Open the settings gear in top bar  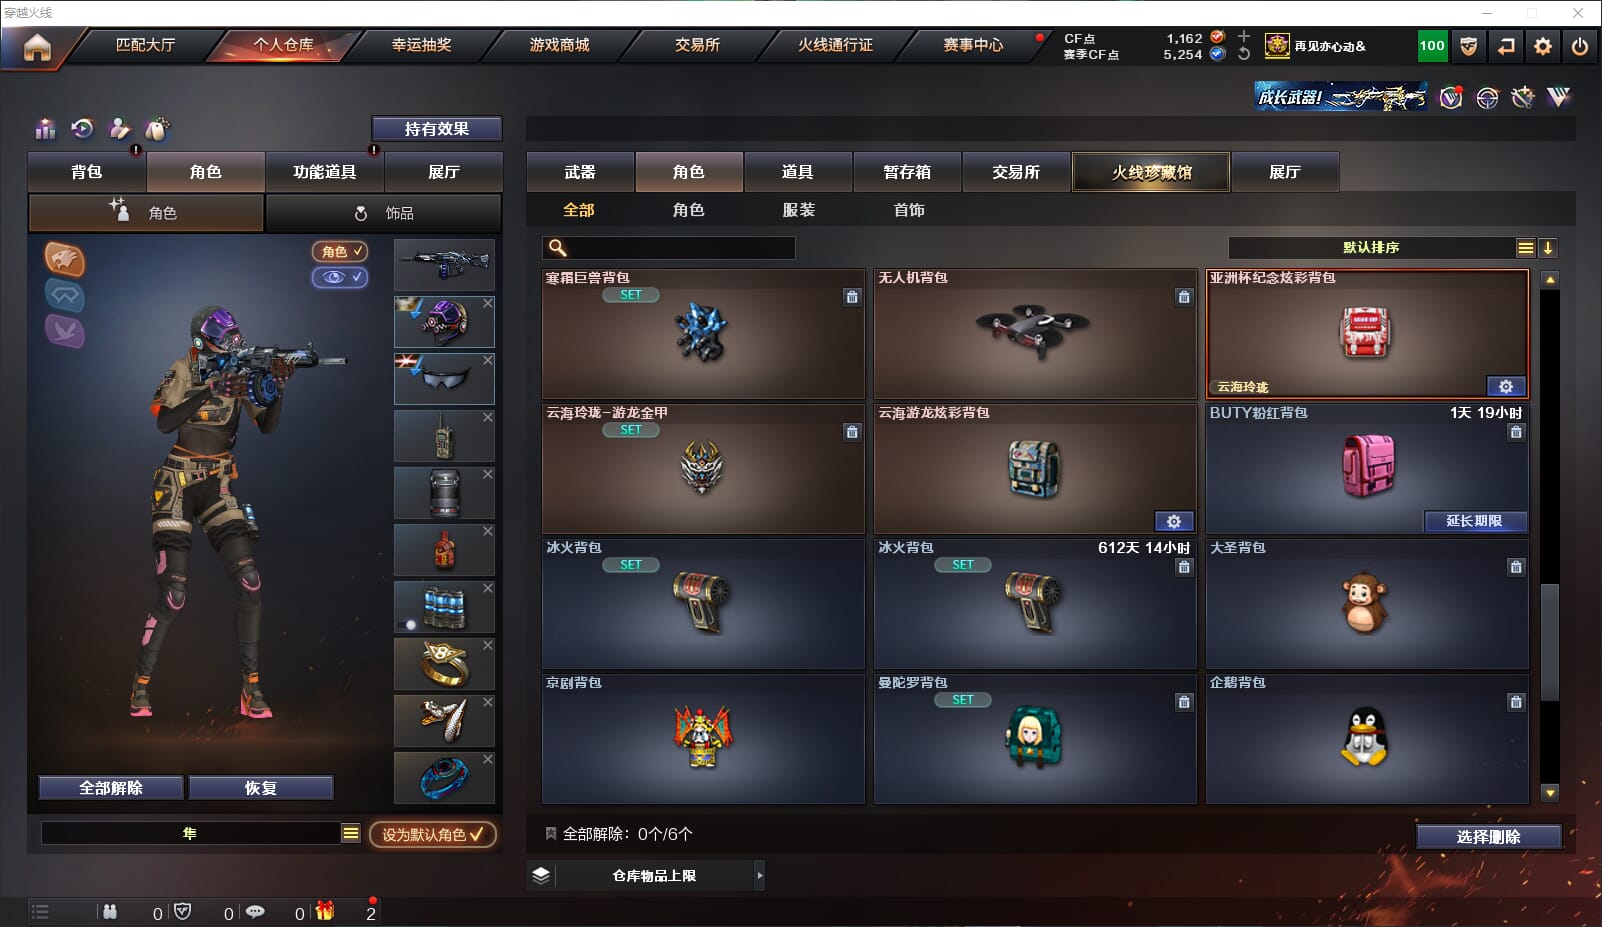[x=1543, y=46]
